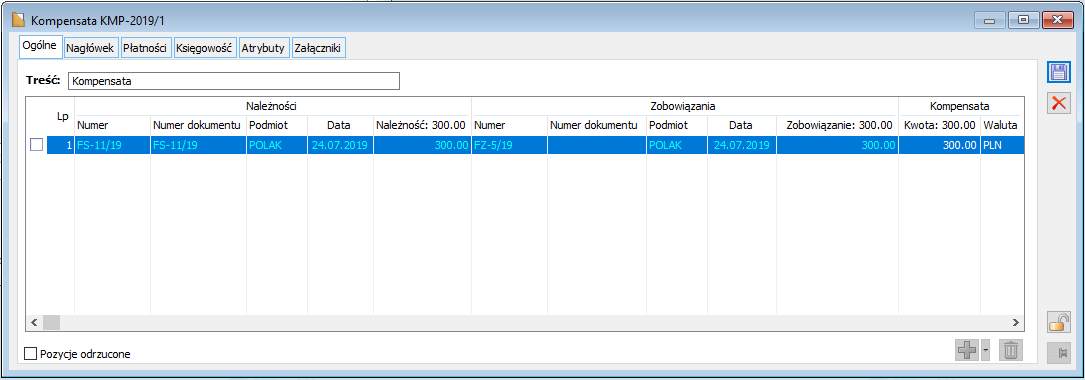Viewport: 1085px width, 380px height.
Task: Open the Płatności tab
Action: point(145,48)
